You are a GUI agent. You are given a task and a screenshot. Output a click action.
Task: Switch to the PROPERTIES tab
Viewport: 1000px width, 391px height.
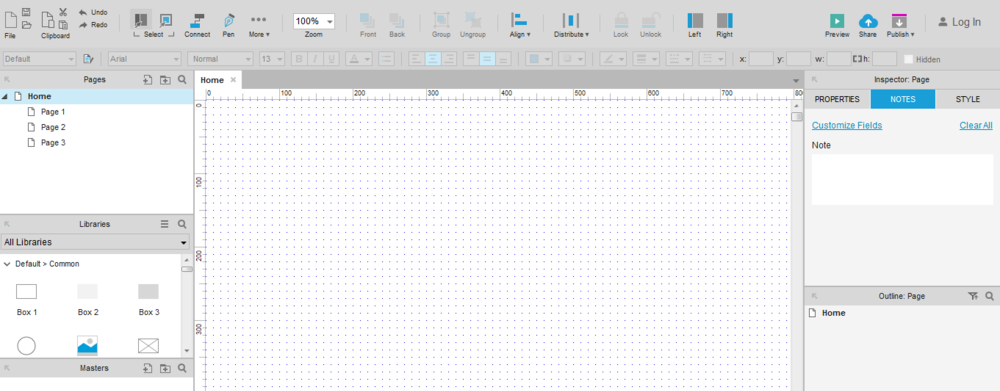(x=837, y=100)
